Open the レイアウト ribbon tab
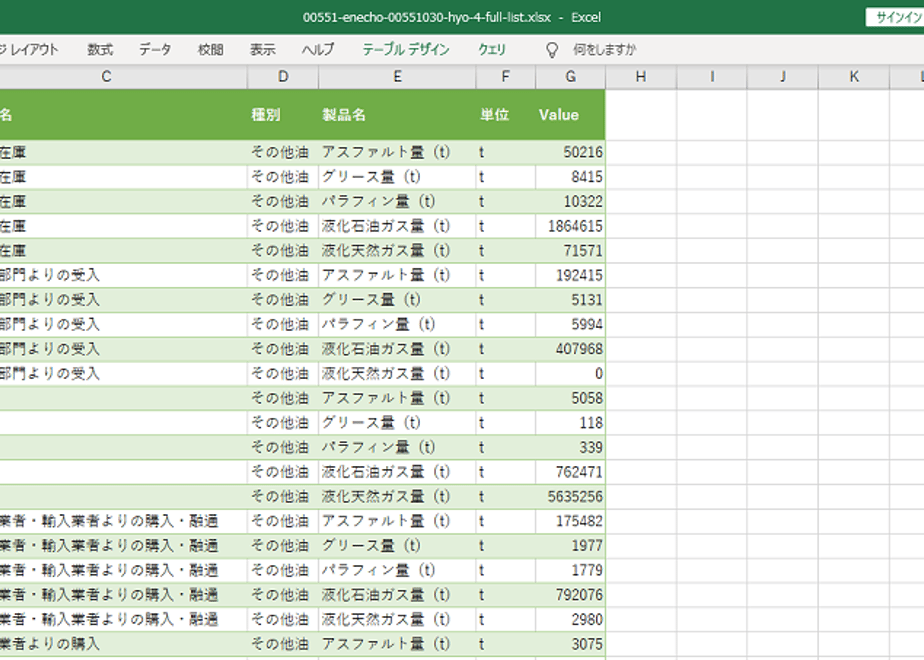The height and width of the screenshot is (660, 924). pos(29,50)
